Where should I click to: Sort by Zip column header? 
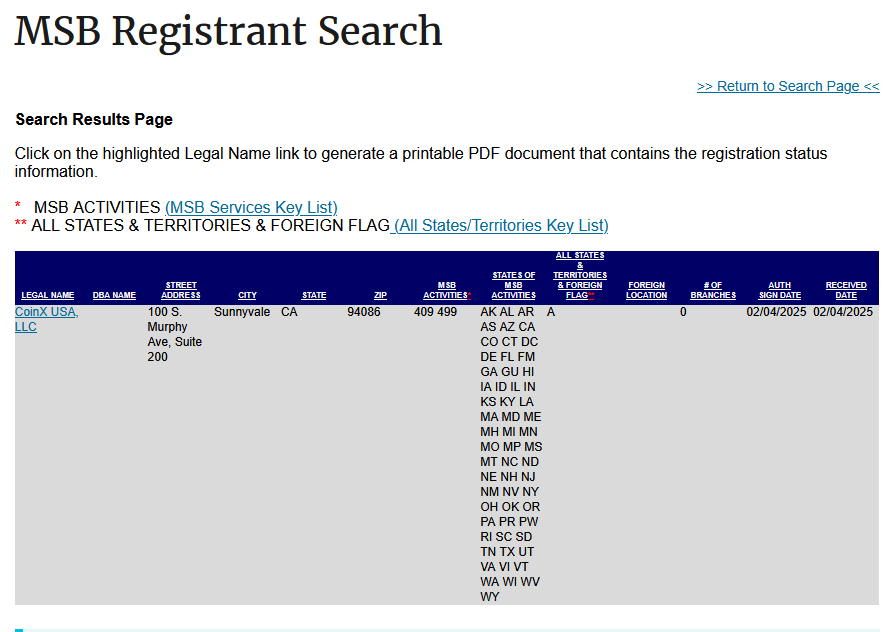380,295
